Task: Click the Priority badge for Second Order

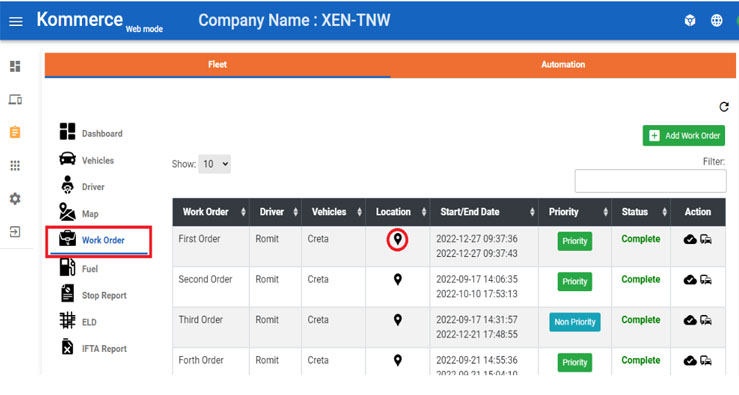Action: [575, 282]
